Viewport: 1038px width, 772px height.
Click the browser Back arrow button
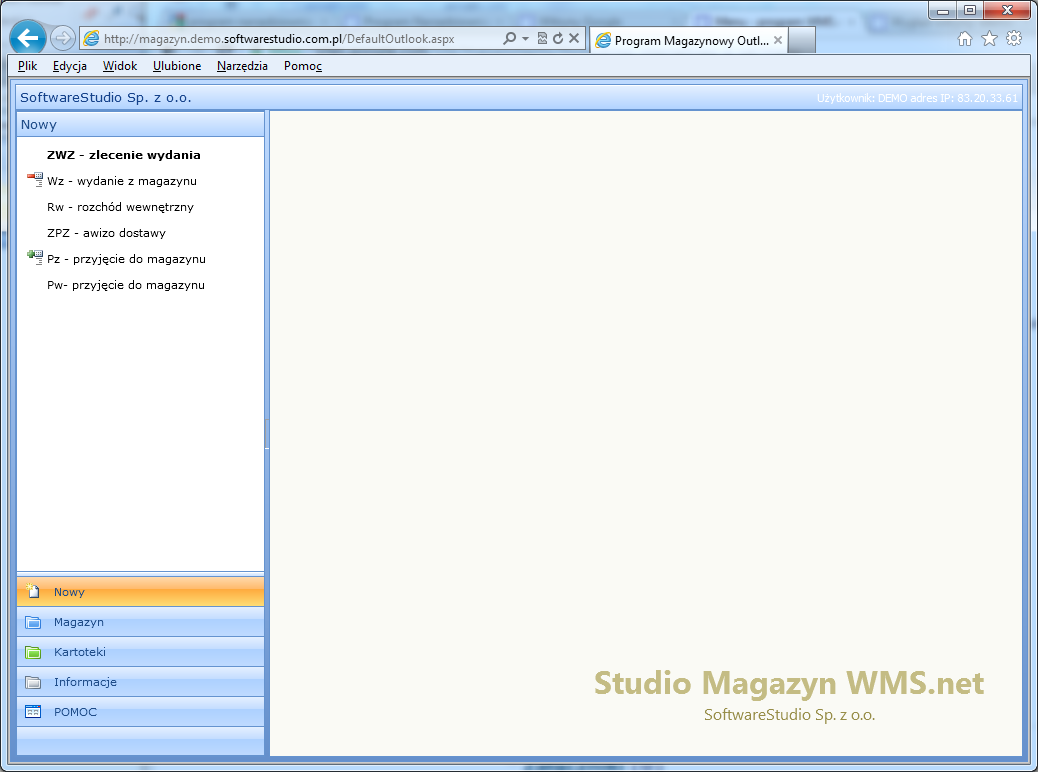28,38
